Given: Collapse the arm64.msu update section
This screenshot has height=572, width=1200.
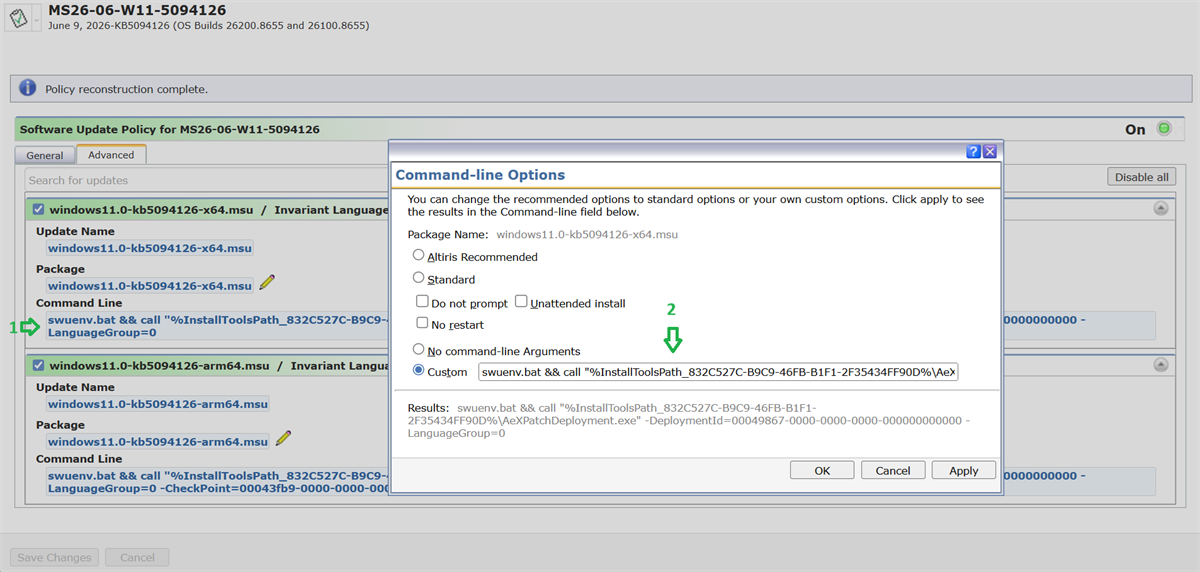Looking at the screenshot, I should [1161, 365].
